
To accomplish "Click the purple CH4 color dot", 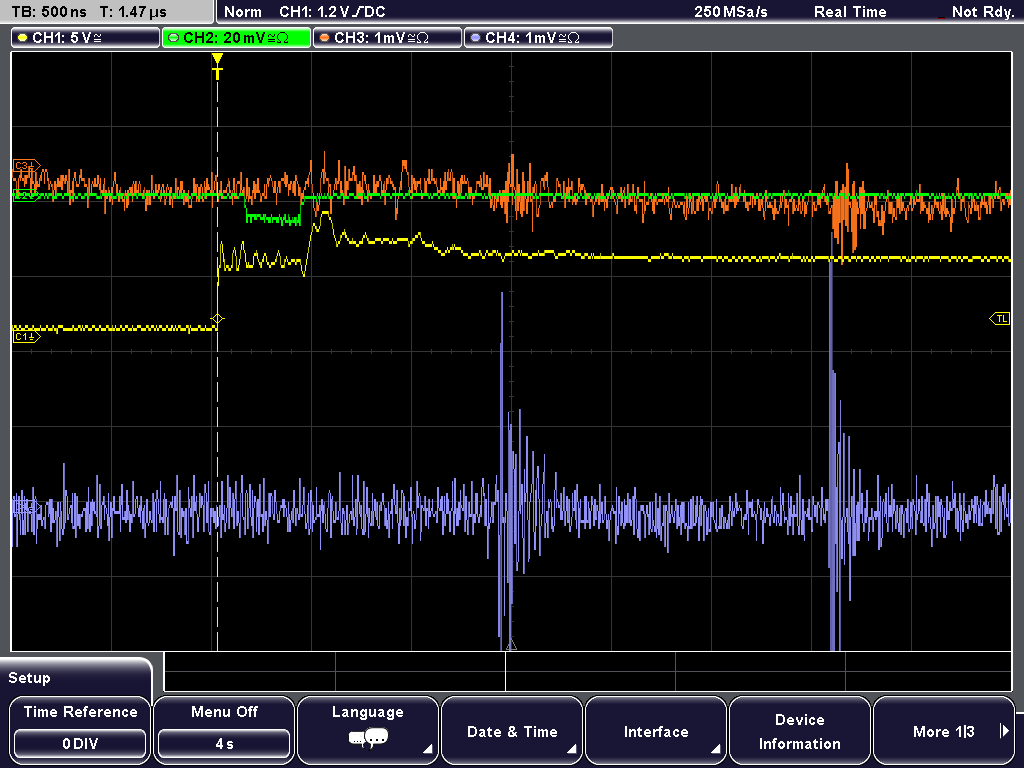I will pos(475,38).
